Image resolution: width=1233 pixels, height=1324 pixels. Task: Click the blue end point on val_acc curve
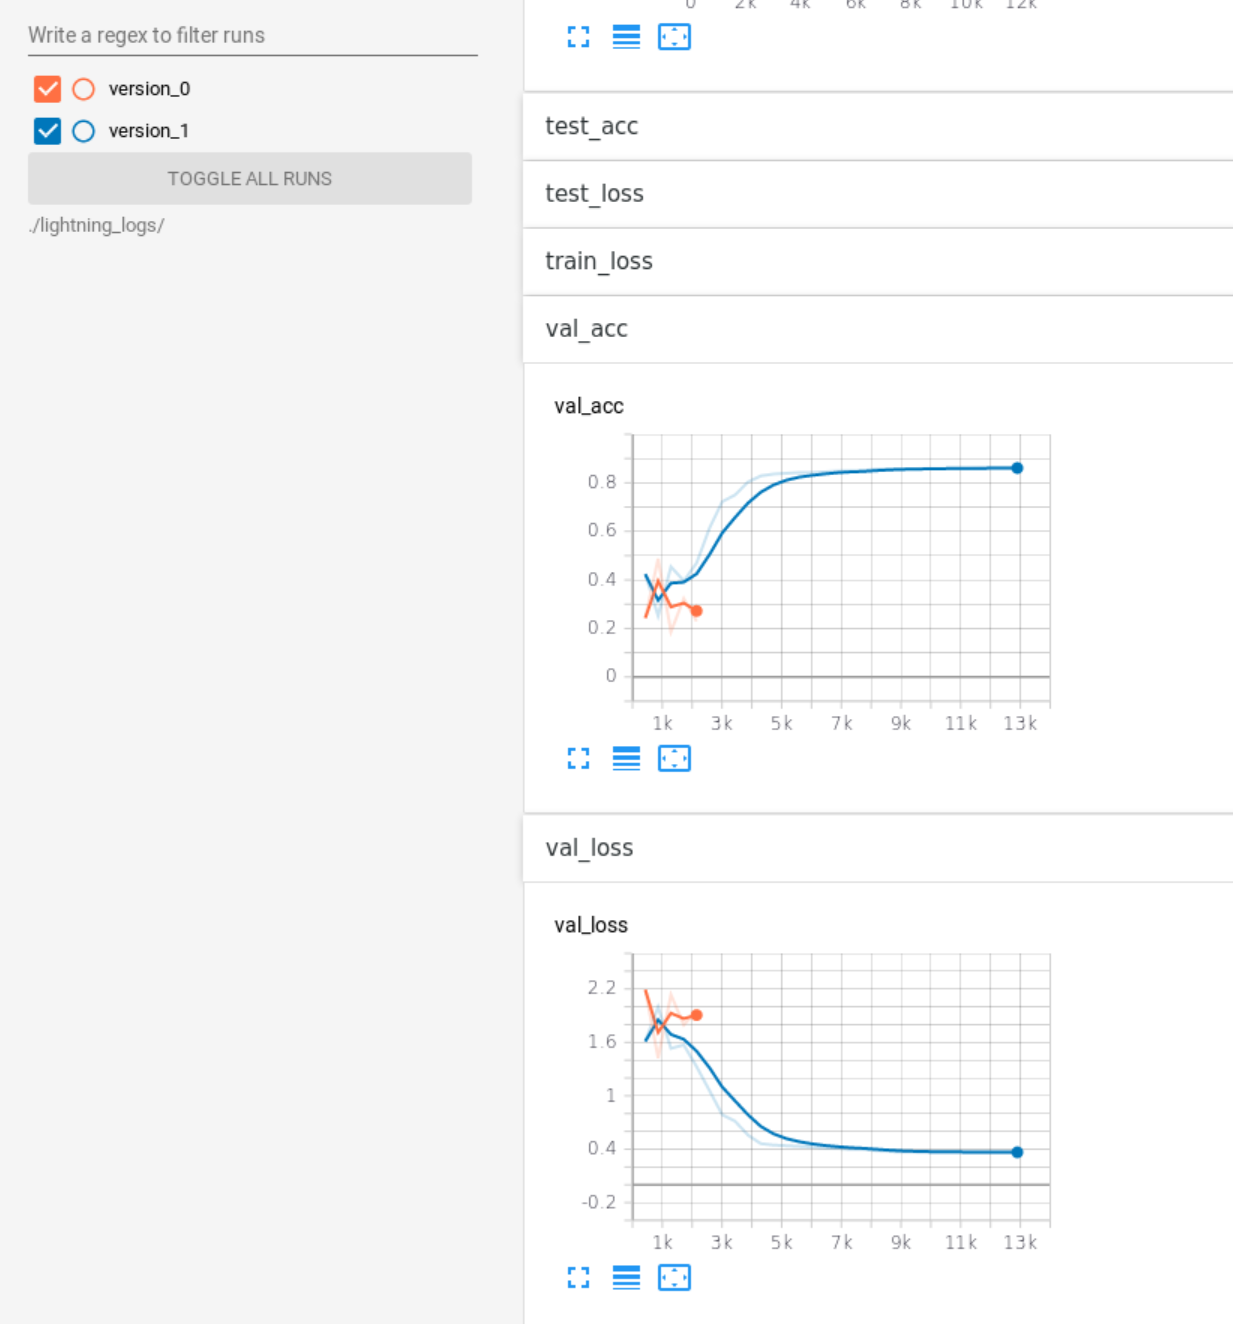tap(1017, 468)
